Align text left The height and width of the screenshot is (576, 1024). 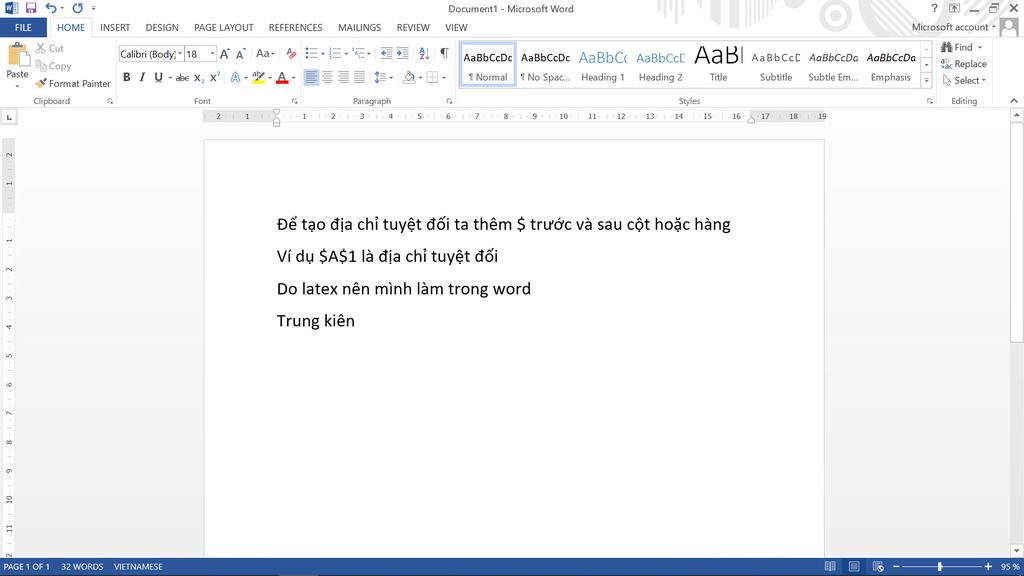pos(312,77)
